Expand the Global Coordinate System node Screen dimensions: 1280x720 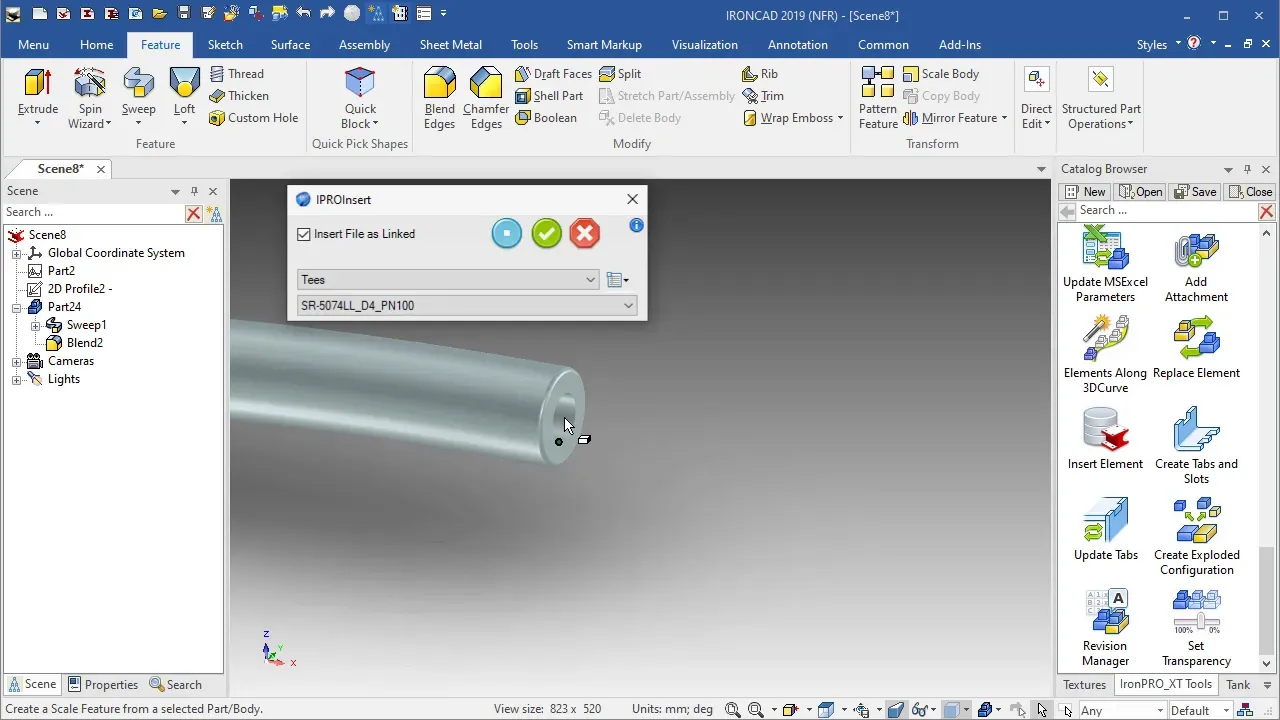[16, 253]
